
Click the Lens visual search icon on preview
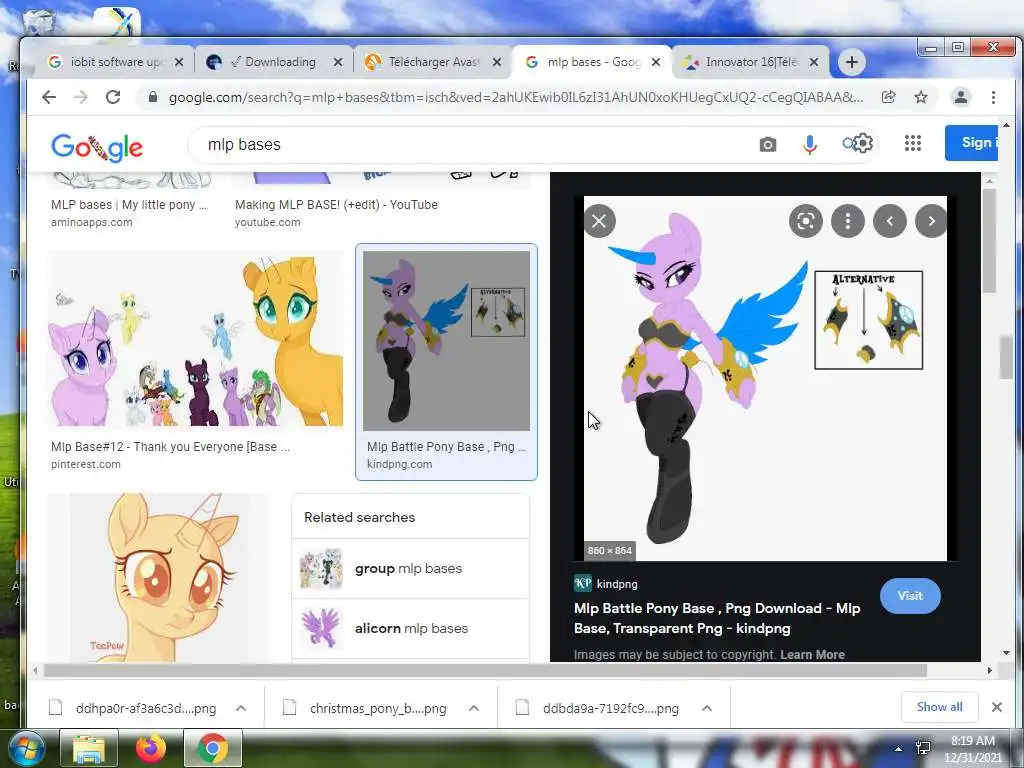(805, 221)
